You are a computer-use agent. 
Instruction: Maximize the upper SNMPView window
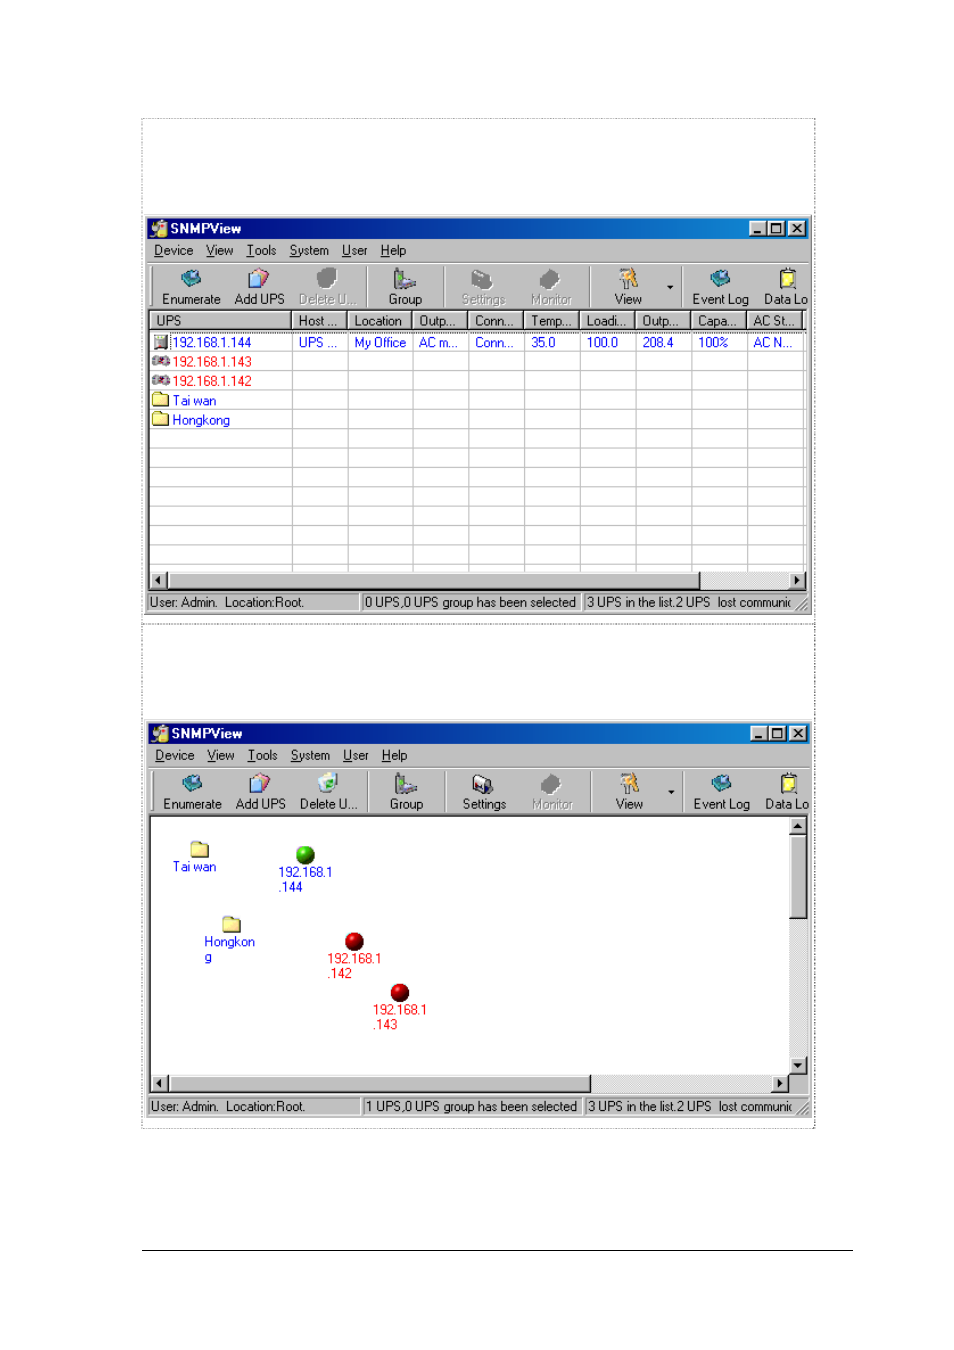(777, 228)
